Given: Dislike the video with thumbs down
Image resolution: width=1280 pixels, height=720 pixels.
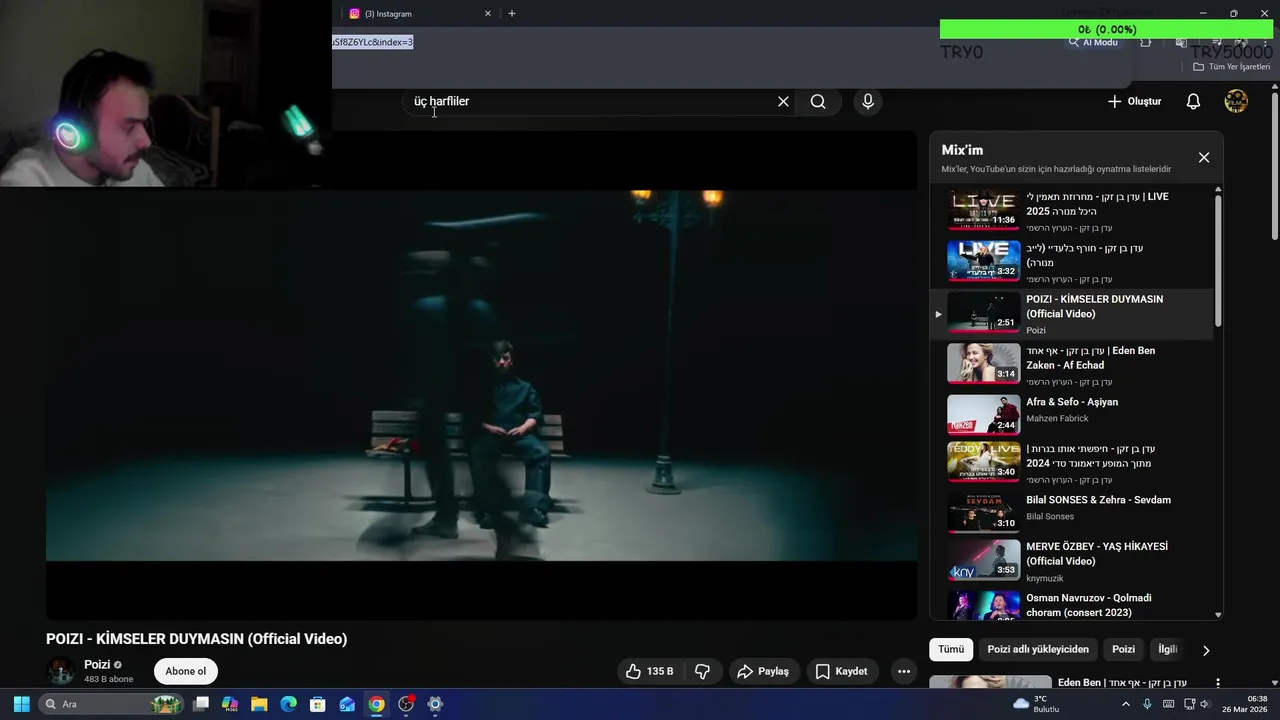Looking at the screenshot, I should [703, 671].
